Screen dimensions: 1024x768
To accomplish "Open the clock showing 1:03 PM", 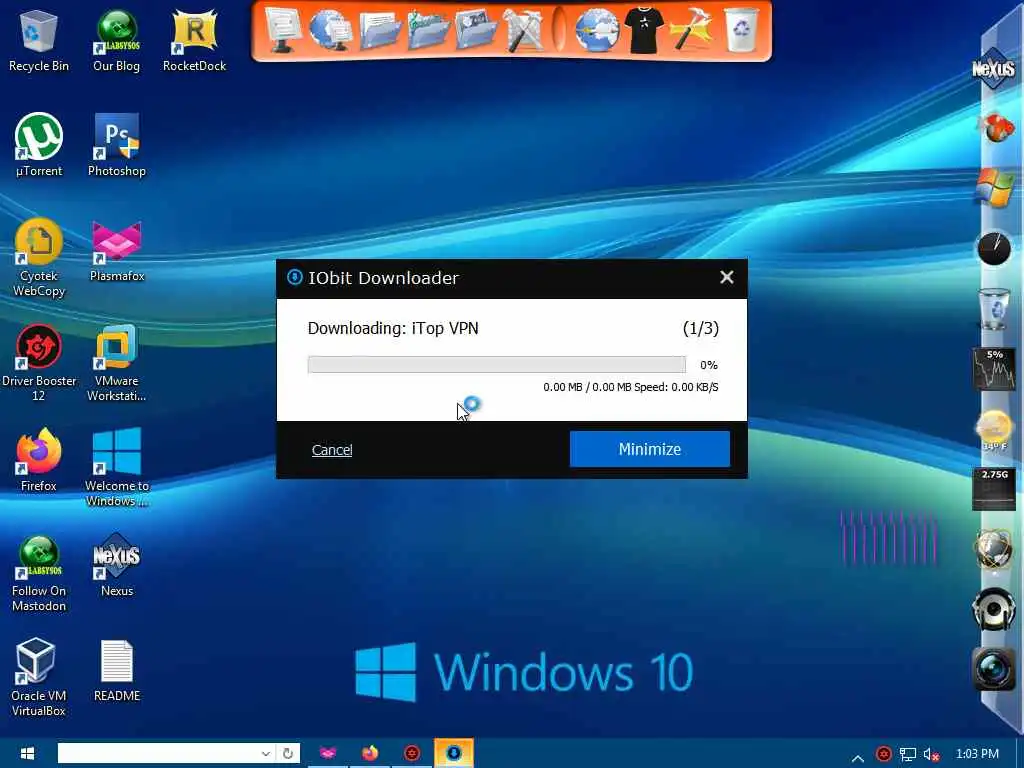I will [977, 754].
